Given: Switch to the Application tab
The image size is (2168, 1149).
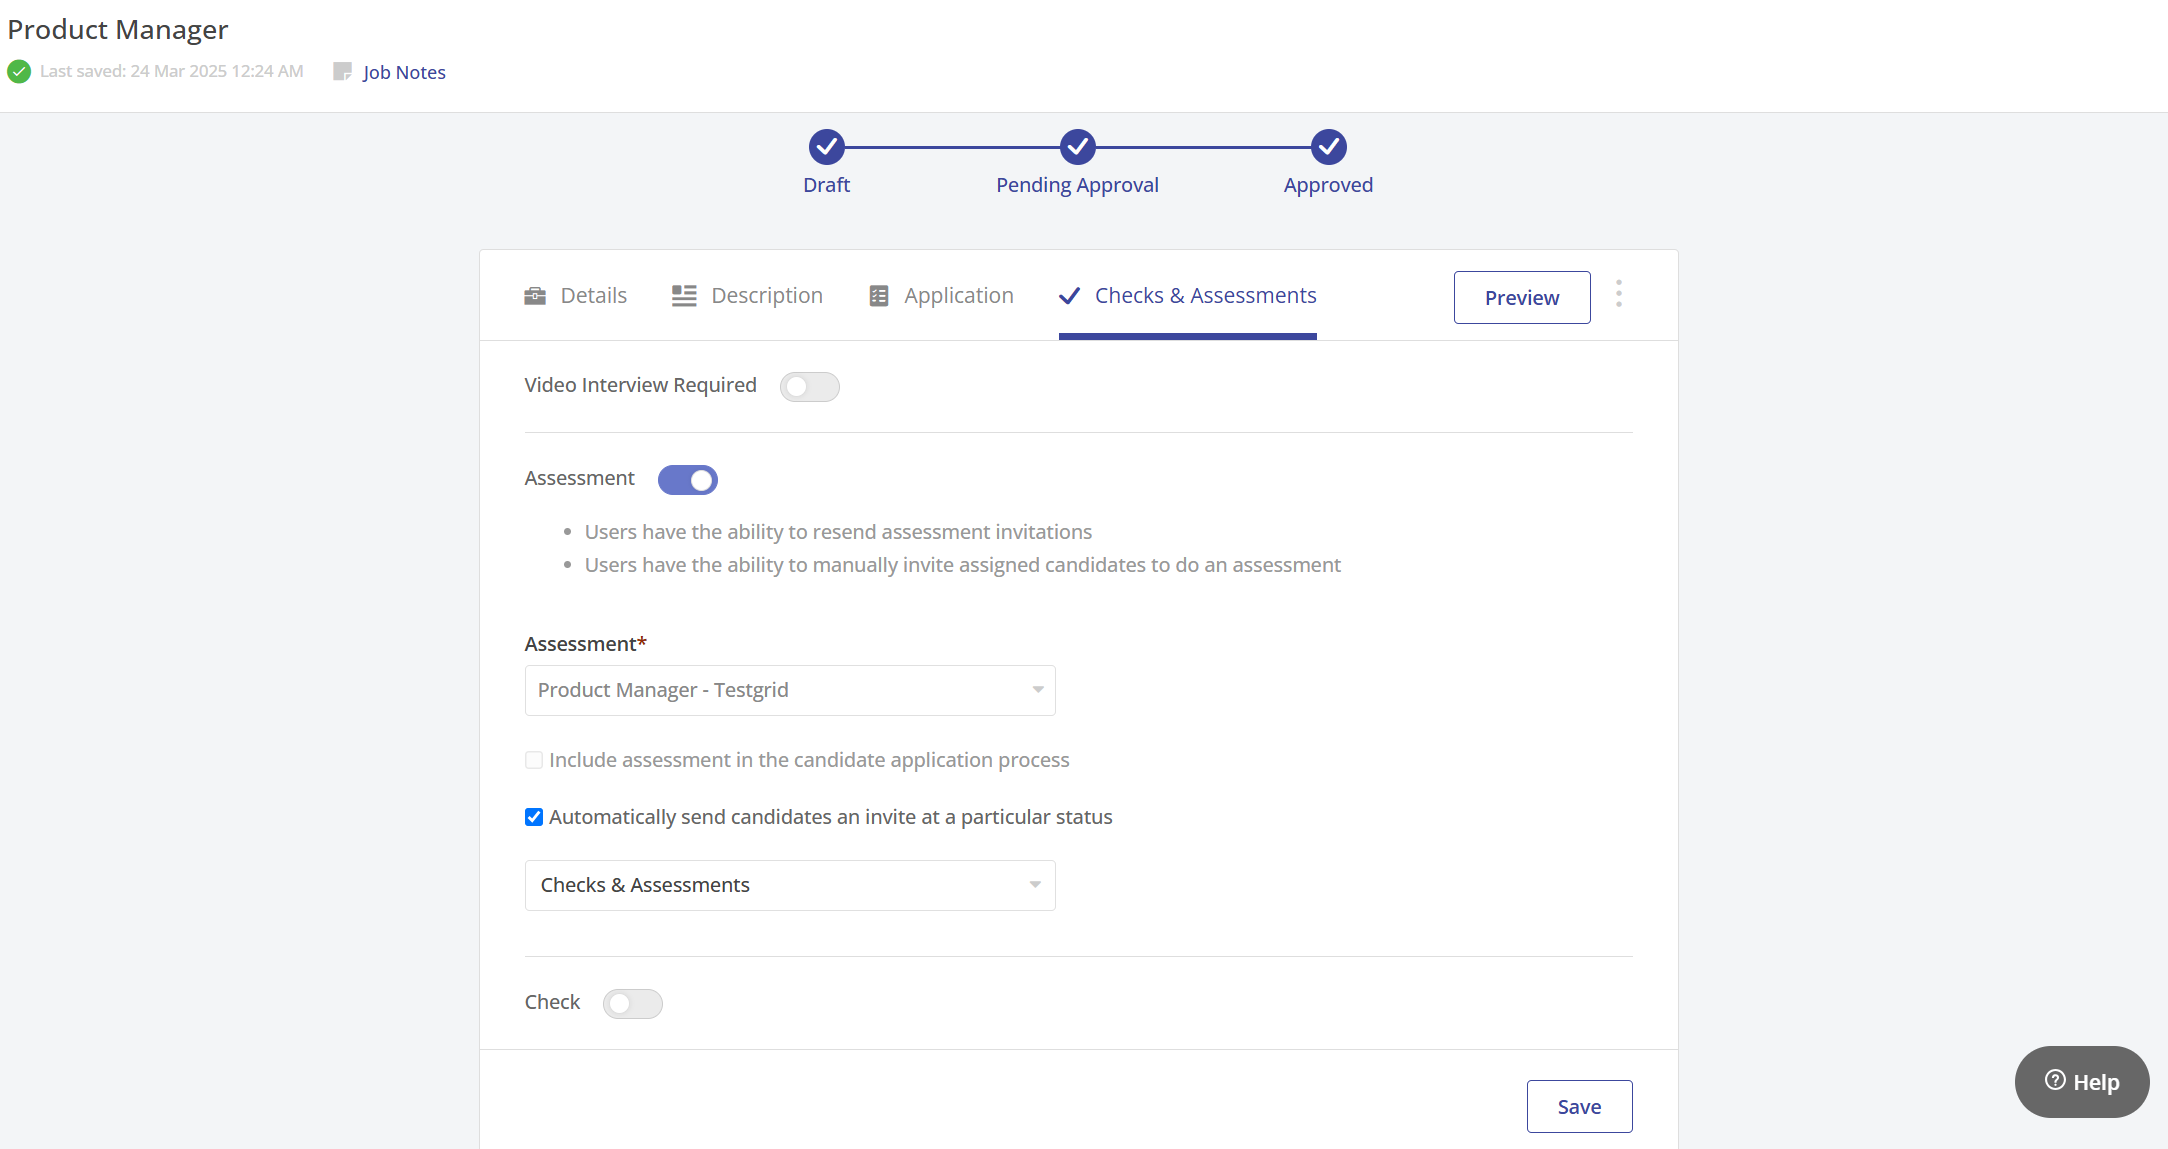Looking at the screenshot, I should tap(958, 296).
